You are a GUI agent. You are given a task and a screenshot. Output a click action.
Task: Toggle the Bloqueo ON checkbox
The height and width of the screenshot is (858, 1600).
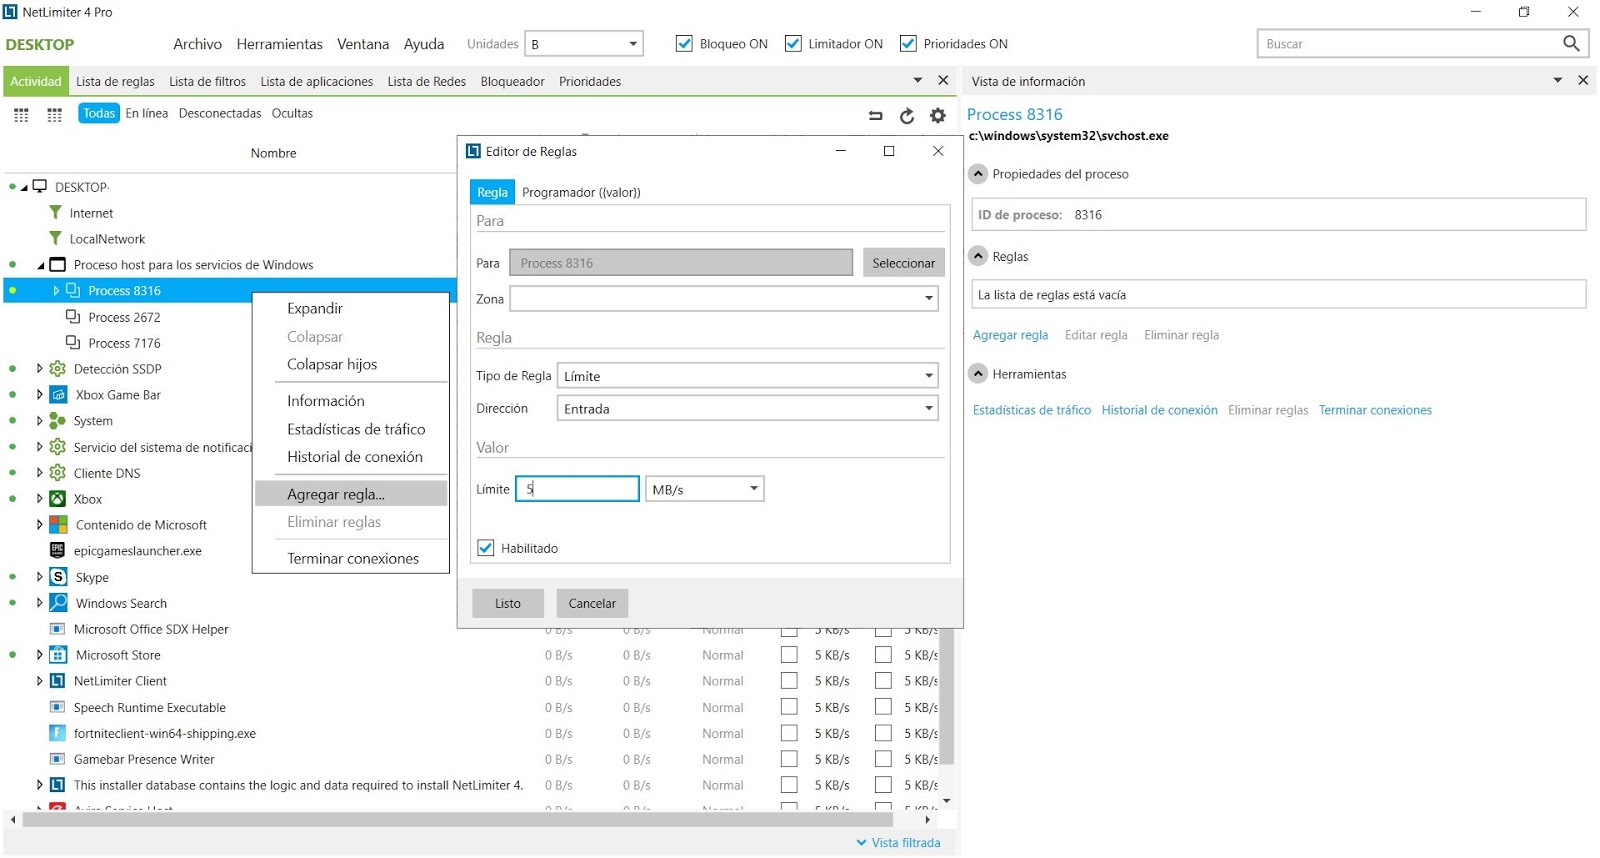coord(684,43)
